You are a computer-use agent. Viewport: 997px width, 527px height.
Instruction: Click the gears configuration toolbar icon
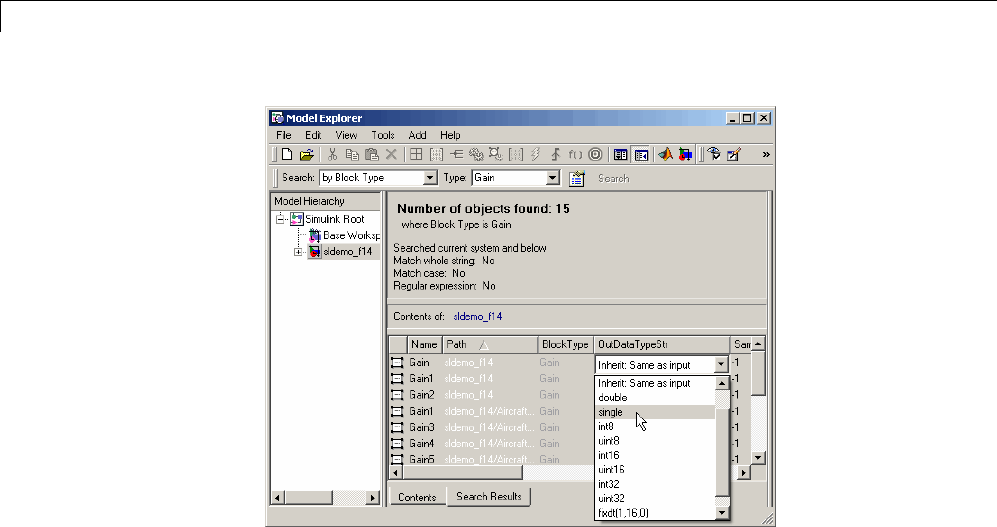(x=476, y=154)
